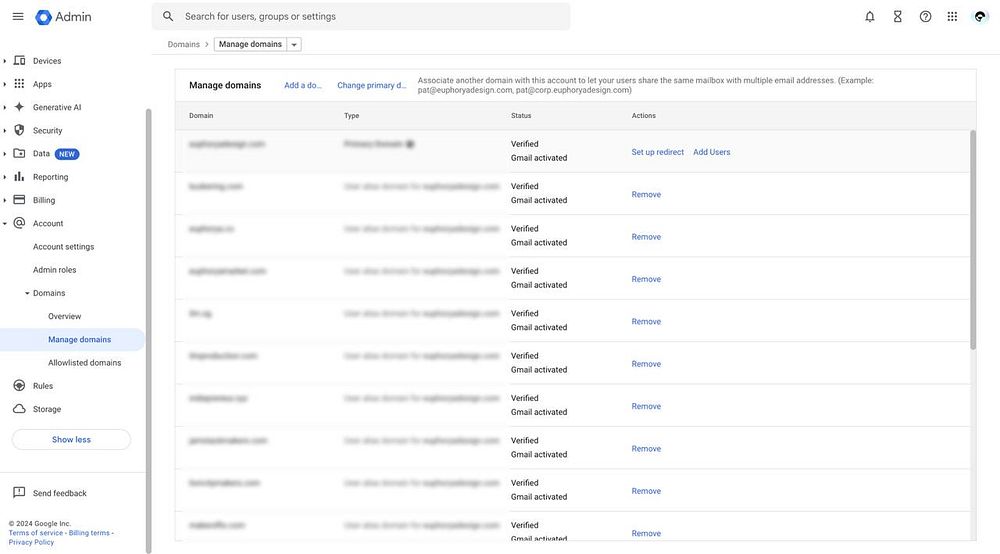Open the tasks hourglass icon
The width and height of the screenshot is (1000, 554).
pyautogui.click(x=898, y=16)
